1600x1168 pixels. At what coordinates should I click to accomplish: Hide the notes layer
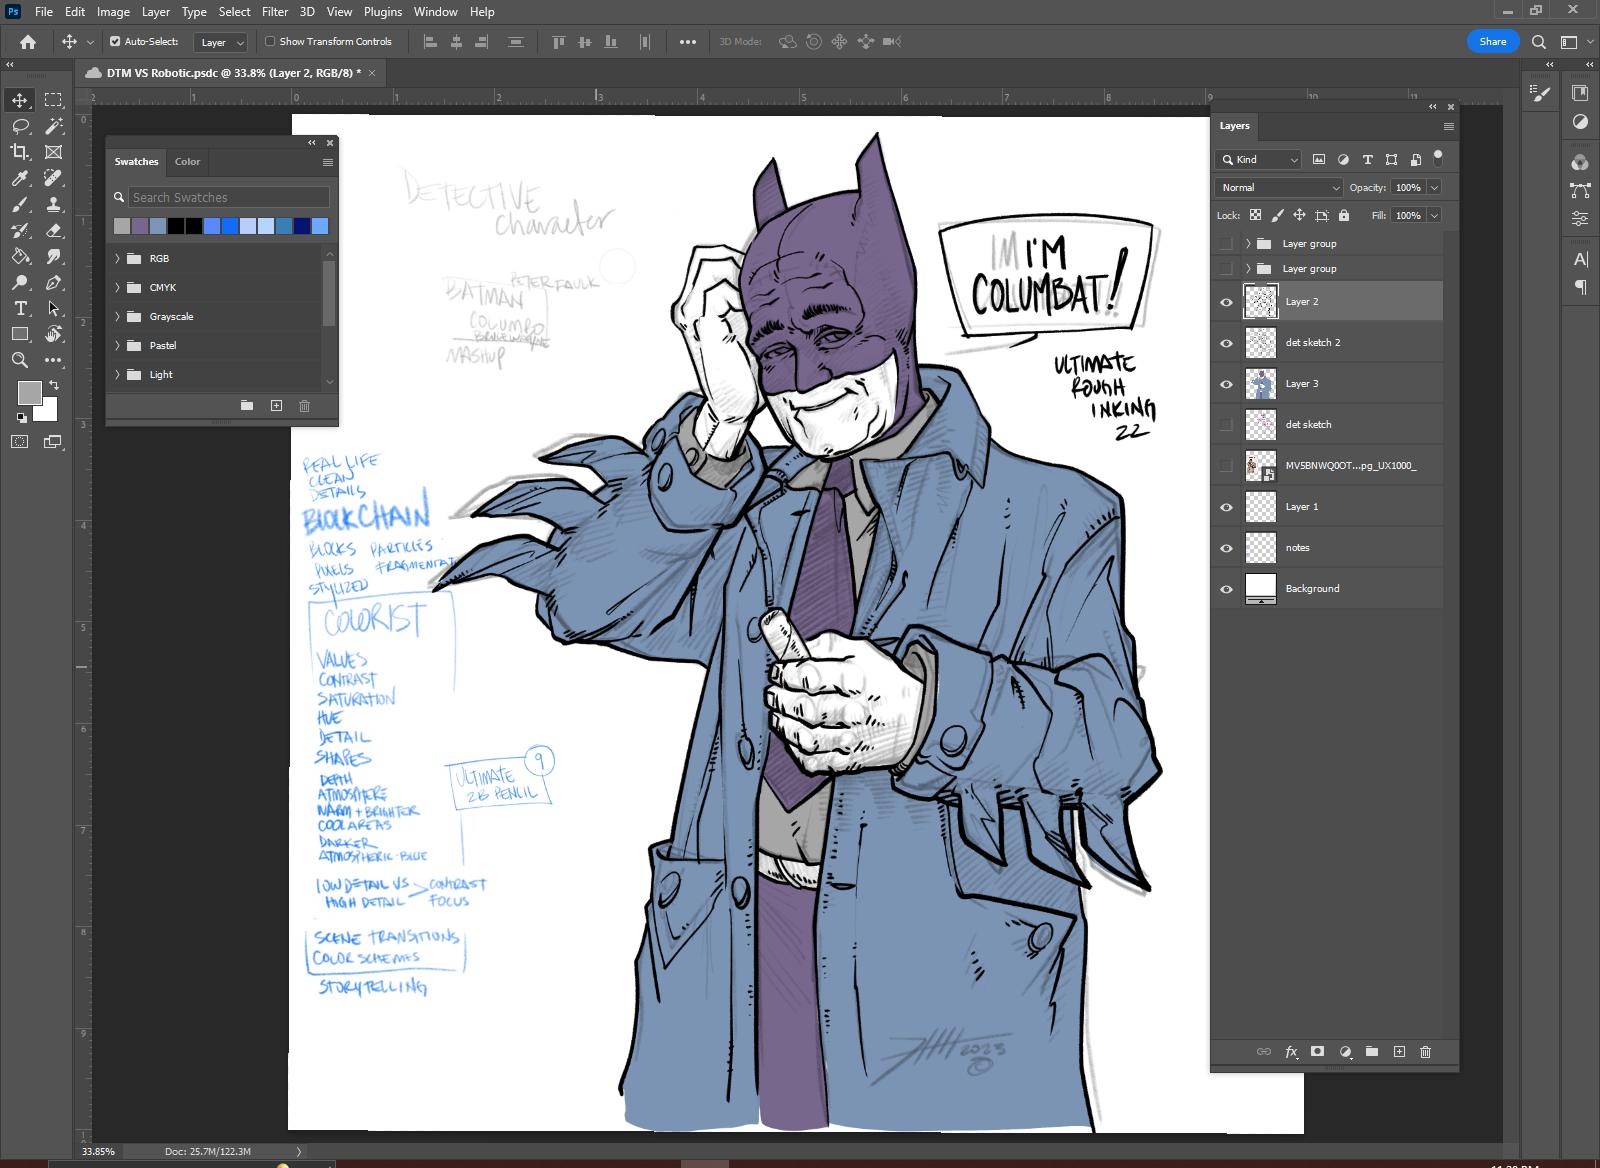pos(1226,548)
